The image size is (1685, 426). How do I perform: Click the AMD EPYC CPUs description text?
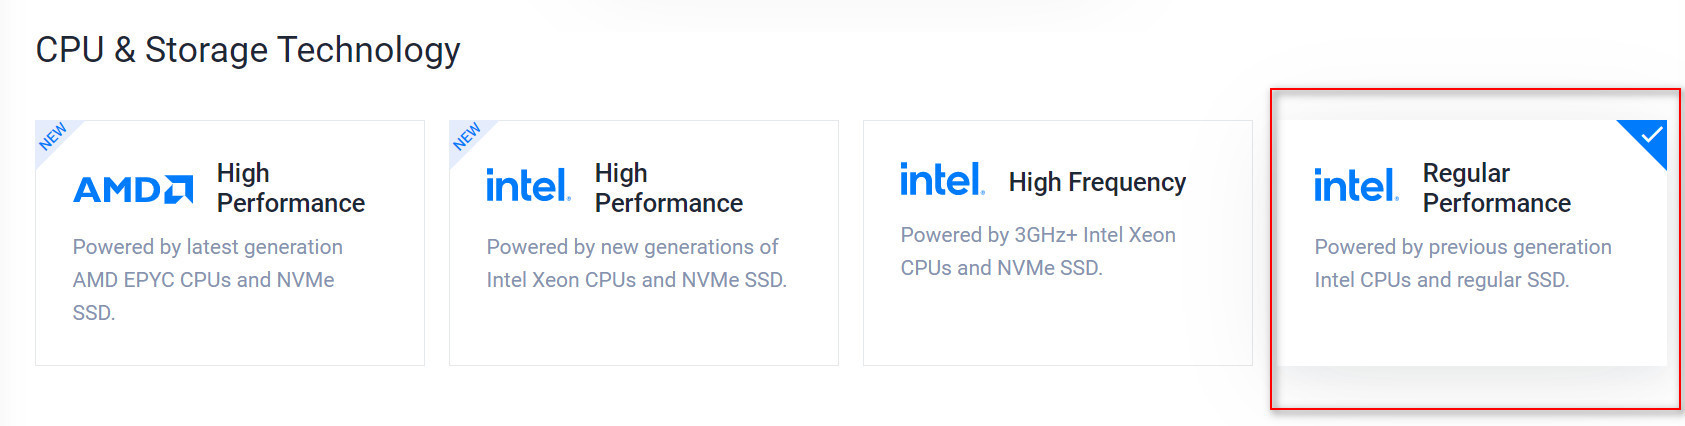point(207,279)
